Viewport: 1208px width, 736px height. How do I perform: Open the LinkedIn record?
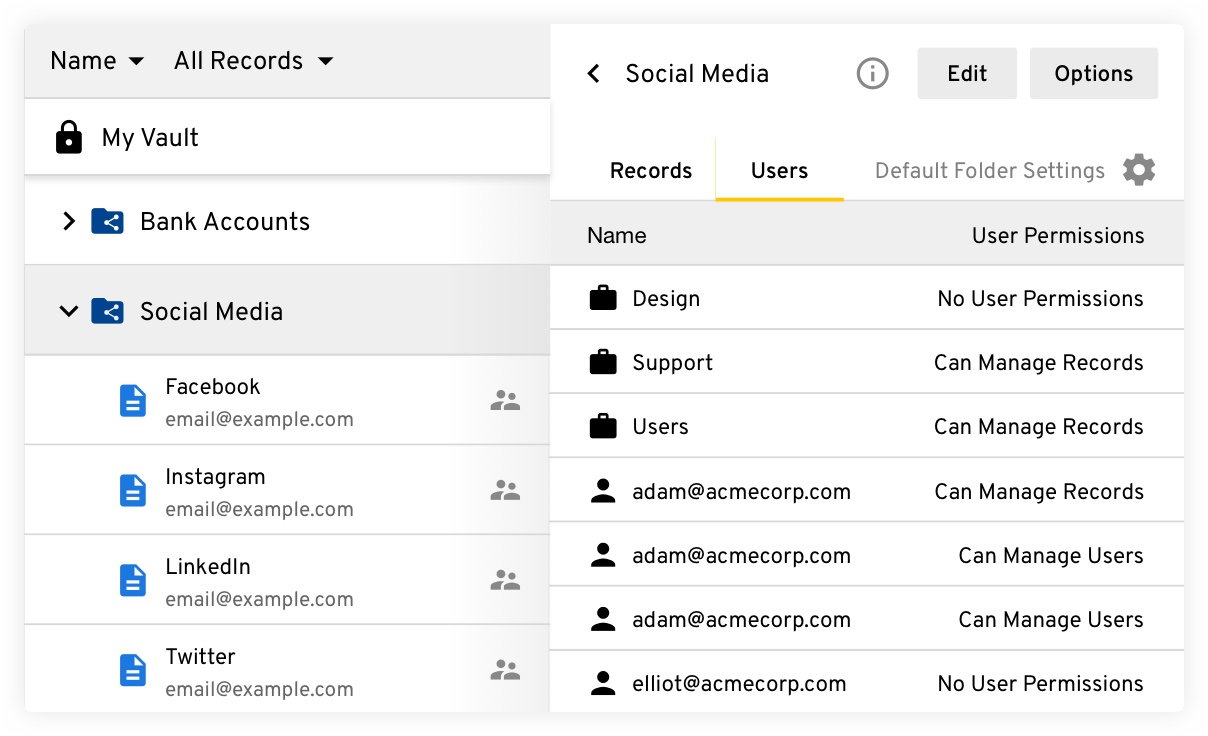[x=287, y=580]
